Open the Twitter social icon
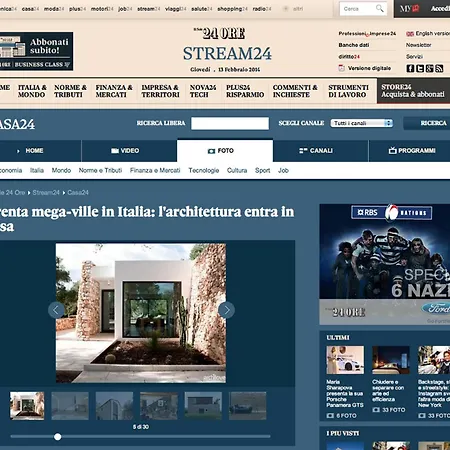The image size is (450, 450). [420, 68]
